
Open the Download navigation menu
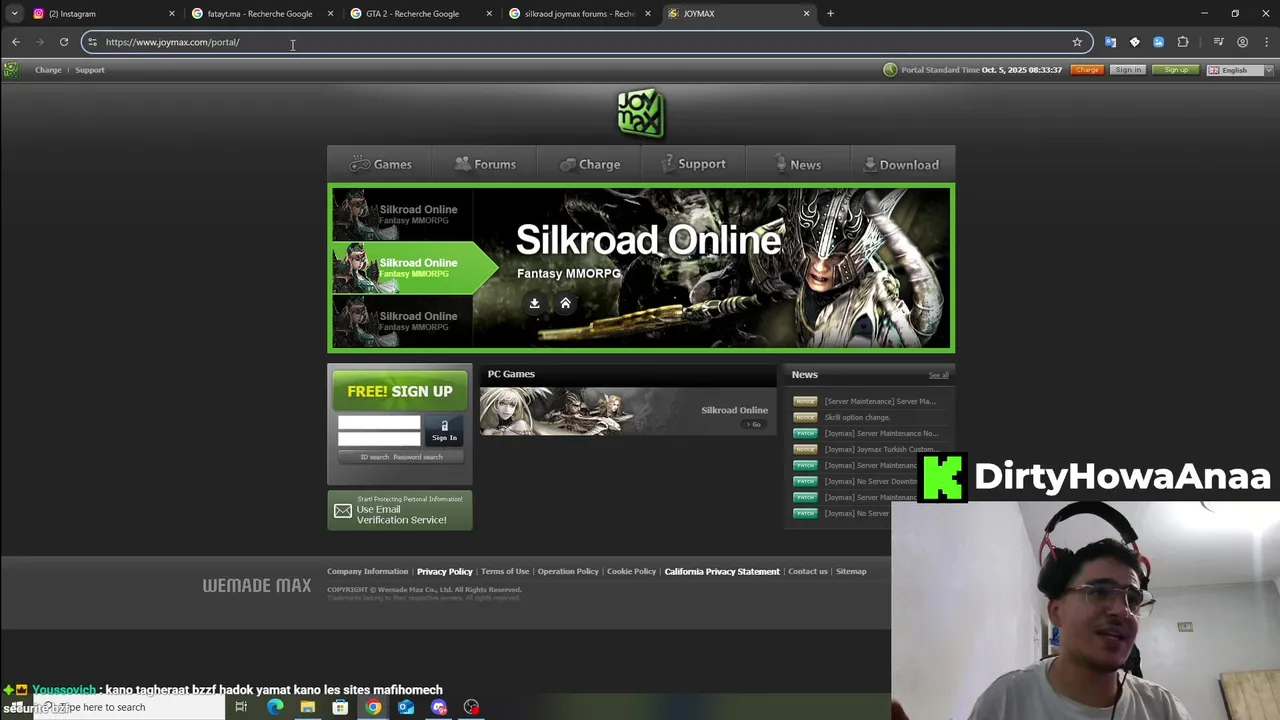click(901, 164)
